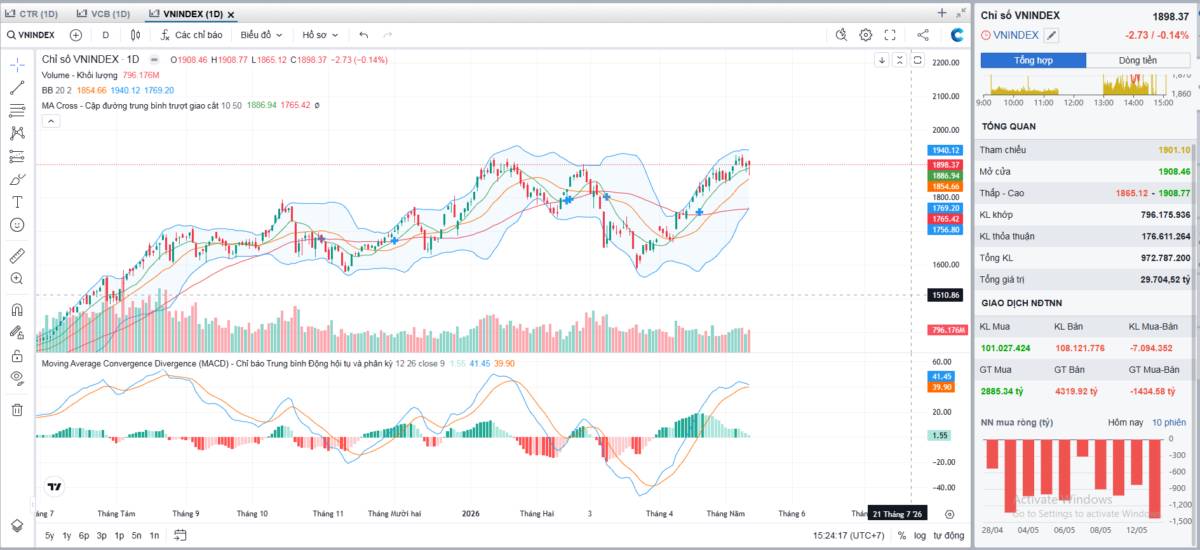Open chart settings gear icon
1200x550 pixels.
click(866, 35)
